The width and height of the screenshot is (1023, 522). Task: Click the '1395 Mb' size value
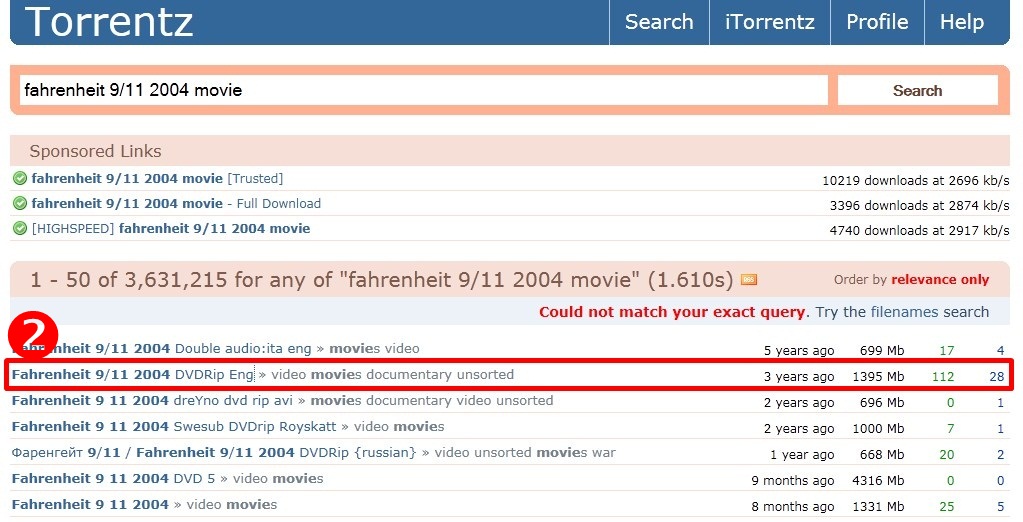pyautogui.click(x=878, y=376)
